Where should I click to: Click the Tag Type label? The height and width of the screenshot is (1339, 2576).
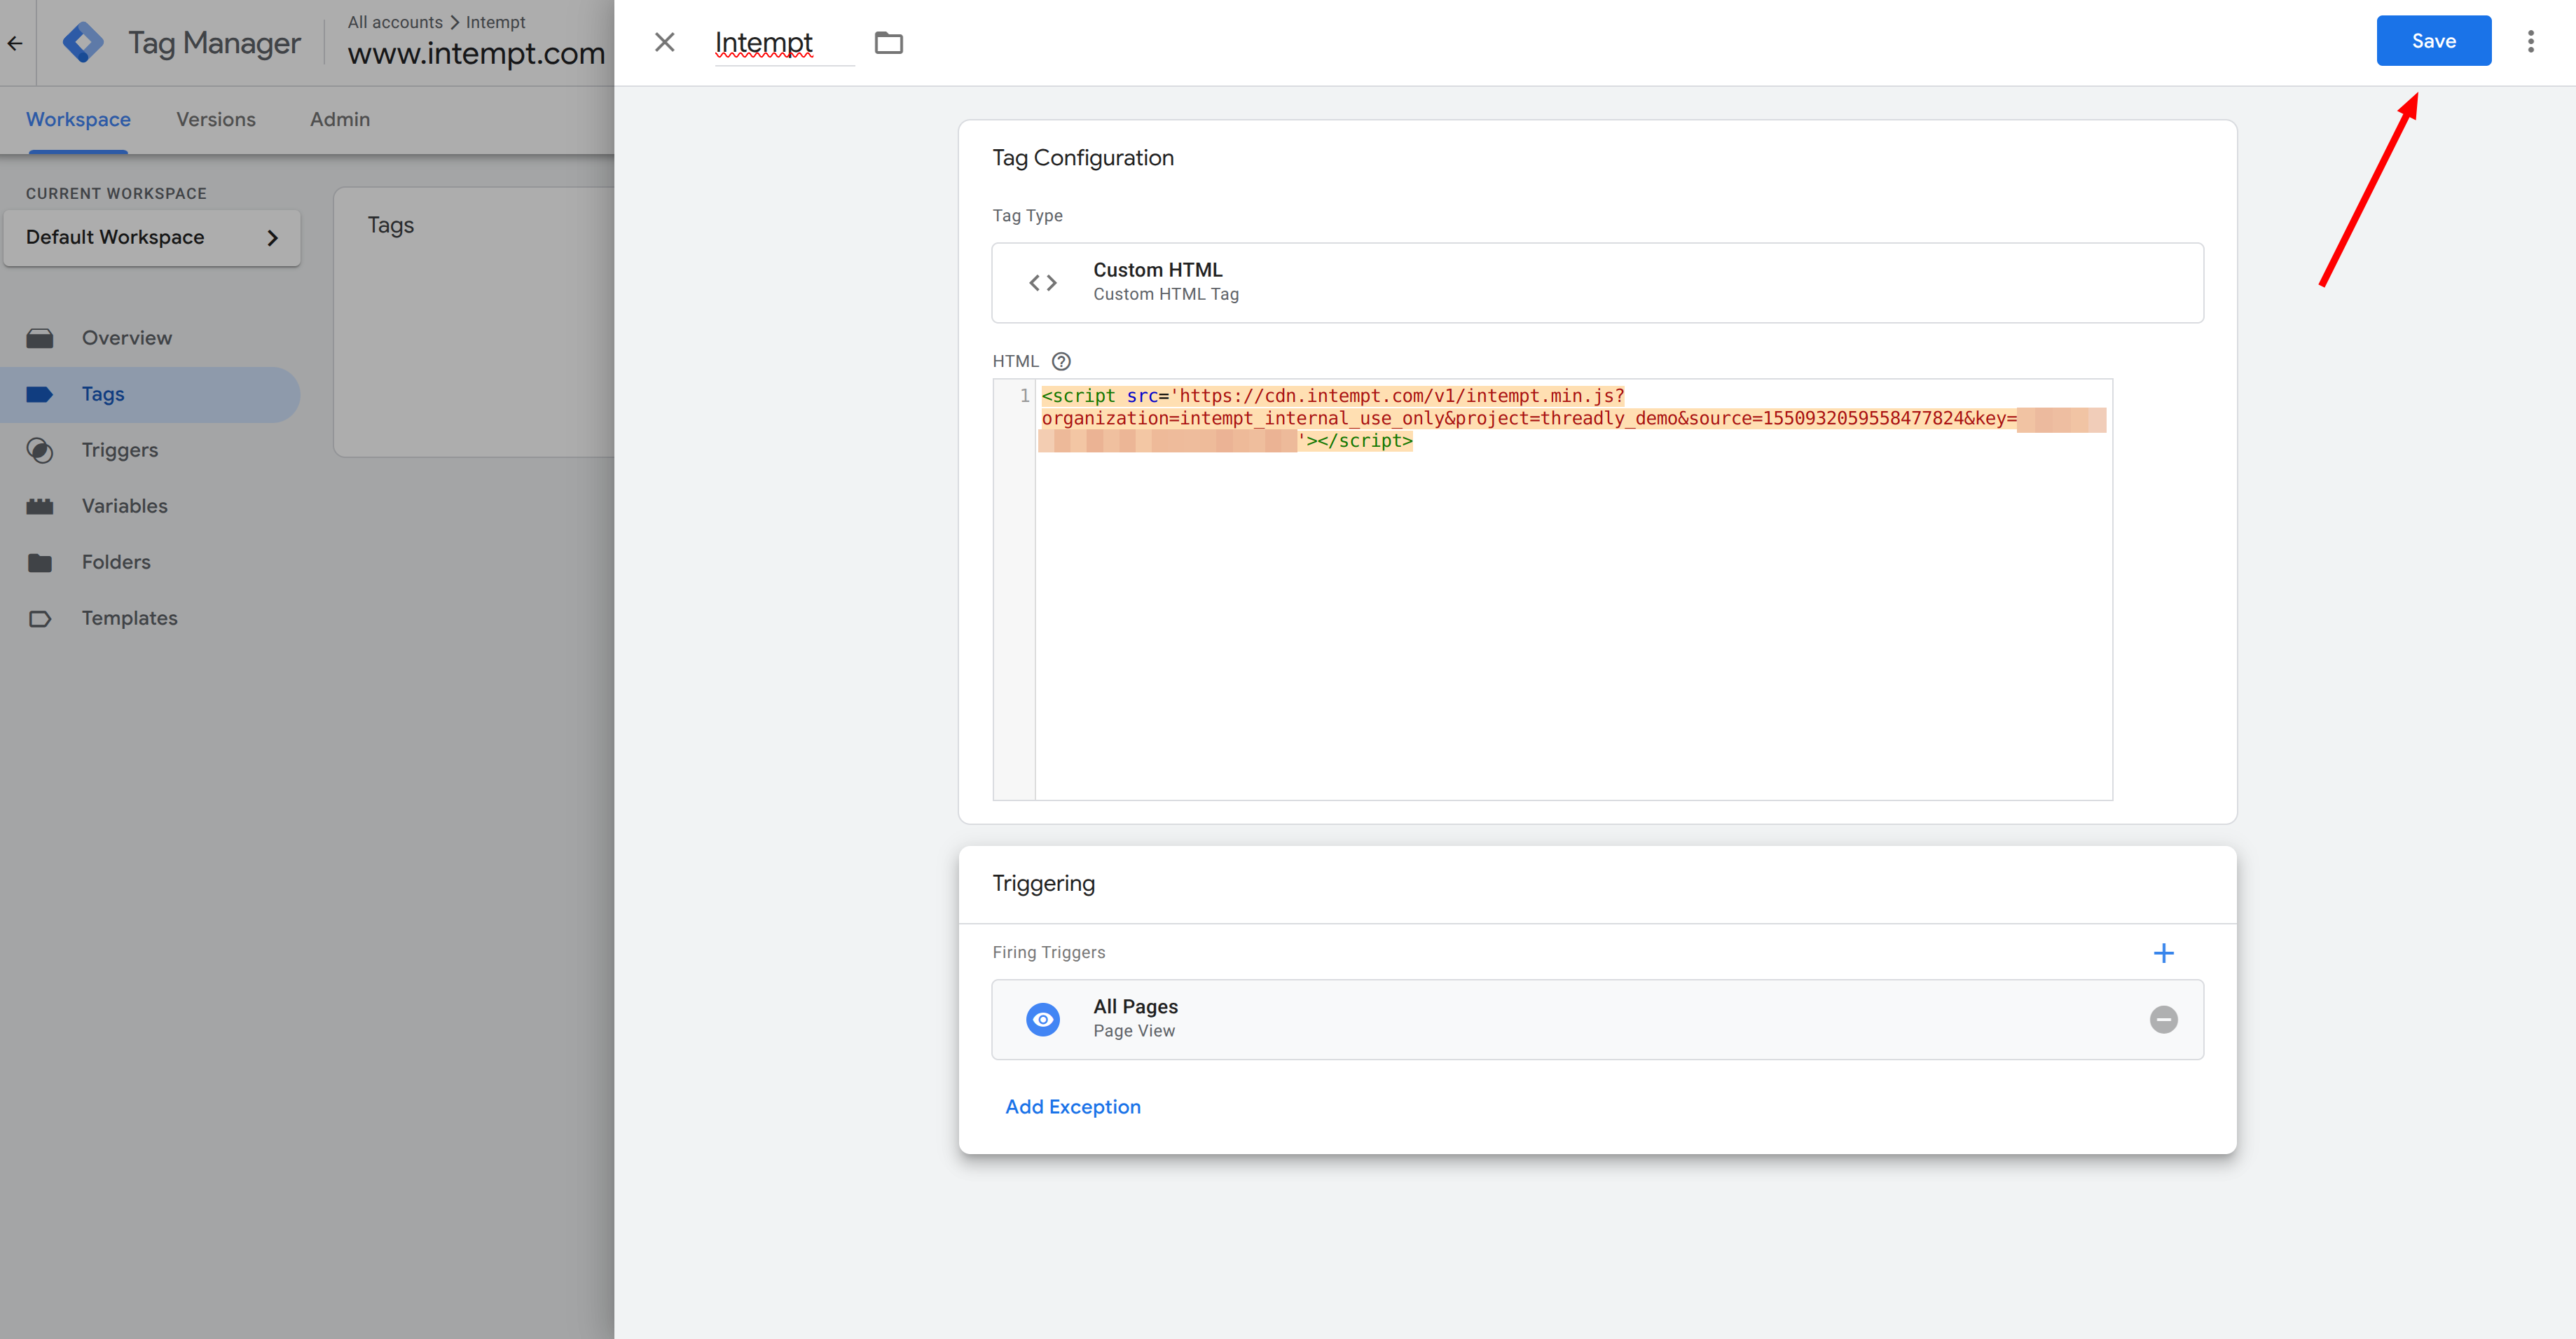pos(1027,216)
